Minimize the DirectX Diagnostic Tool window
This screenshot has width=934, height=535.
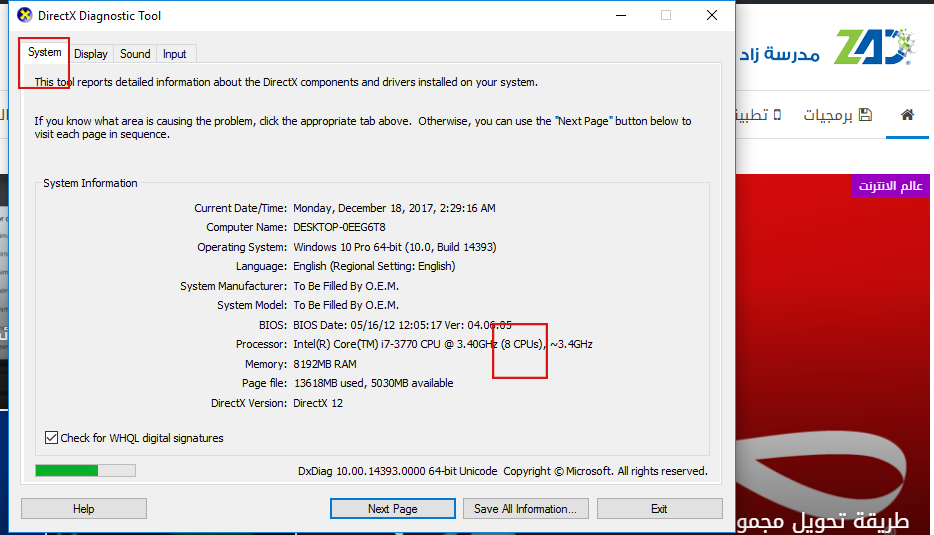(x=621, y=15)
